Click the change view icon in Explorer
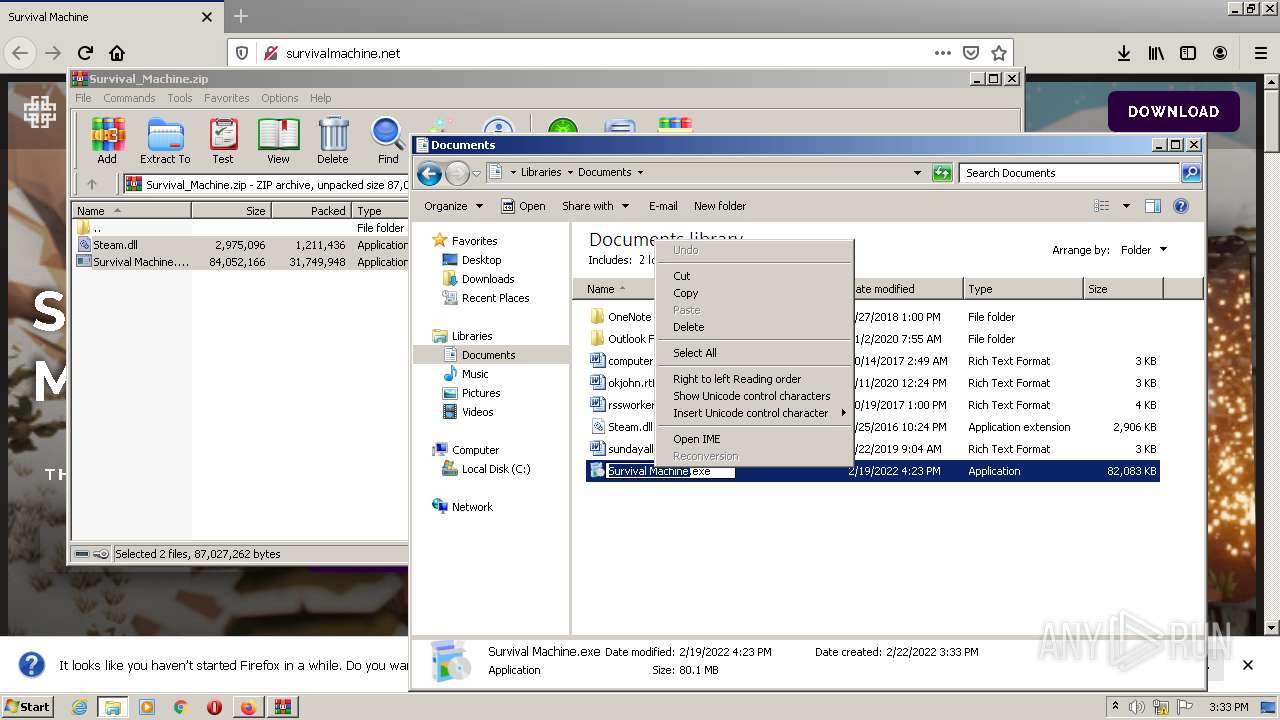This screenshot has height=720, width=1280. (x=1102, y=206)
